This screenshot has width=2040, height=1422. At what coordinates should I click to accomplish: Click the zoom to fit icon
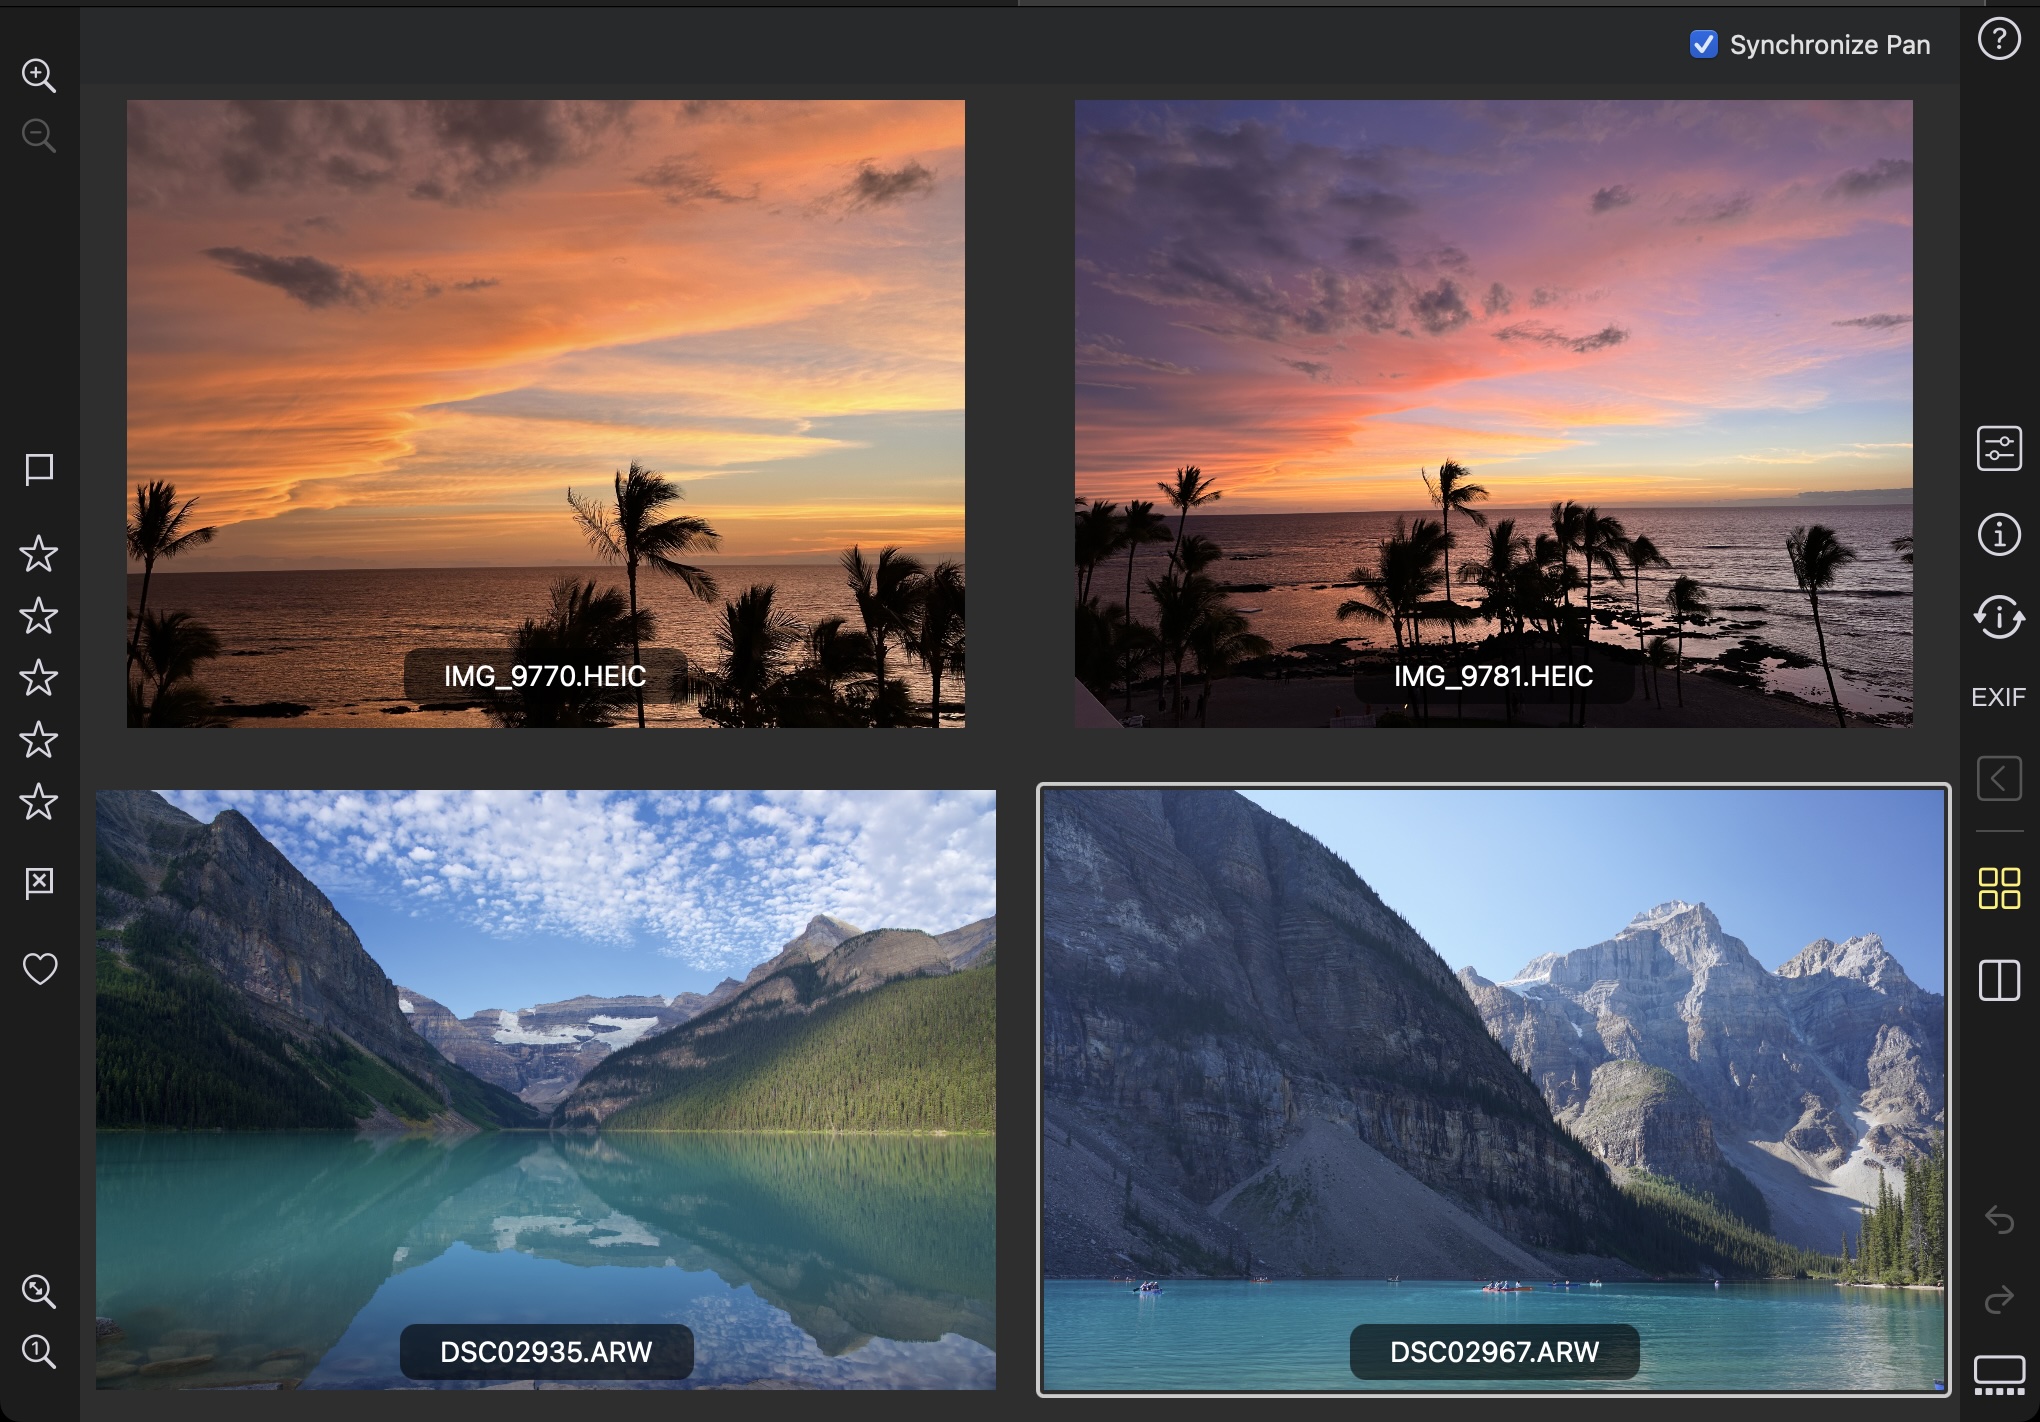(38, 1291)
